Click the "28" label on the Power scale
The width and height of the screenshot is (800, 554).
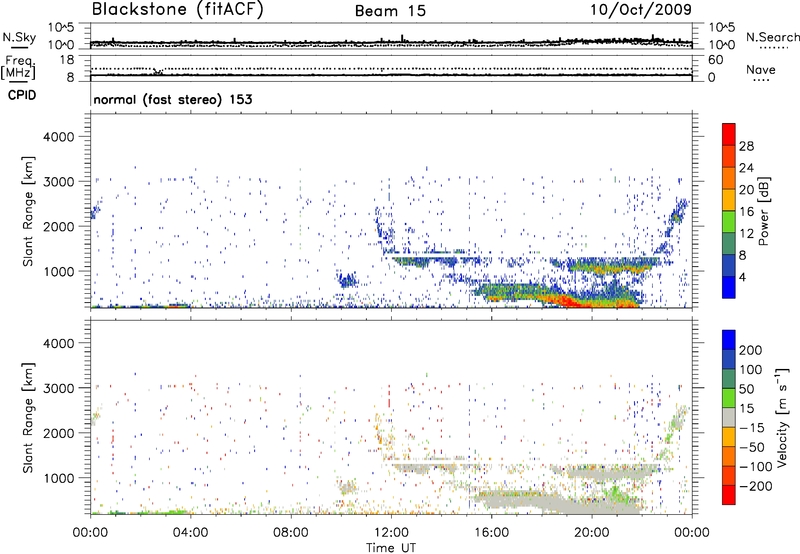click(x=746, y=146)
